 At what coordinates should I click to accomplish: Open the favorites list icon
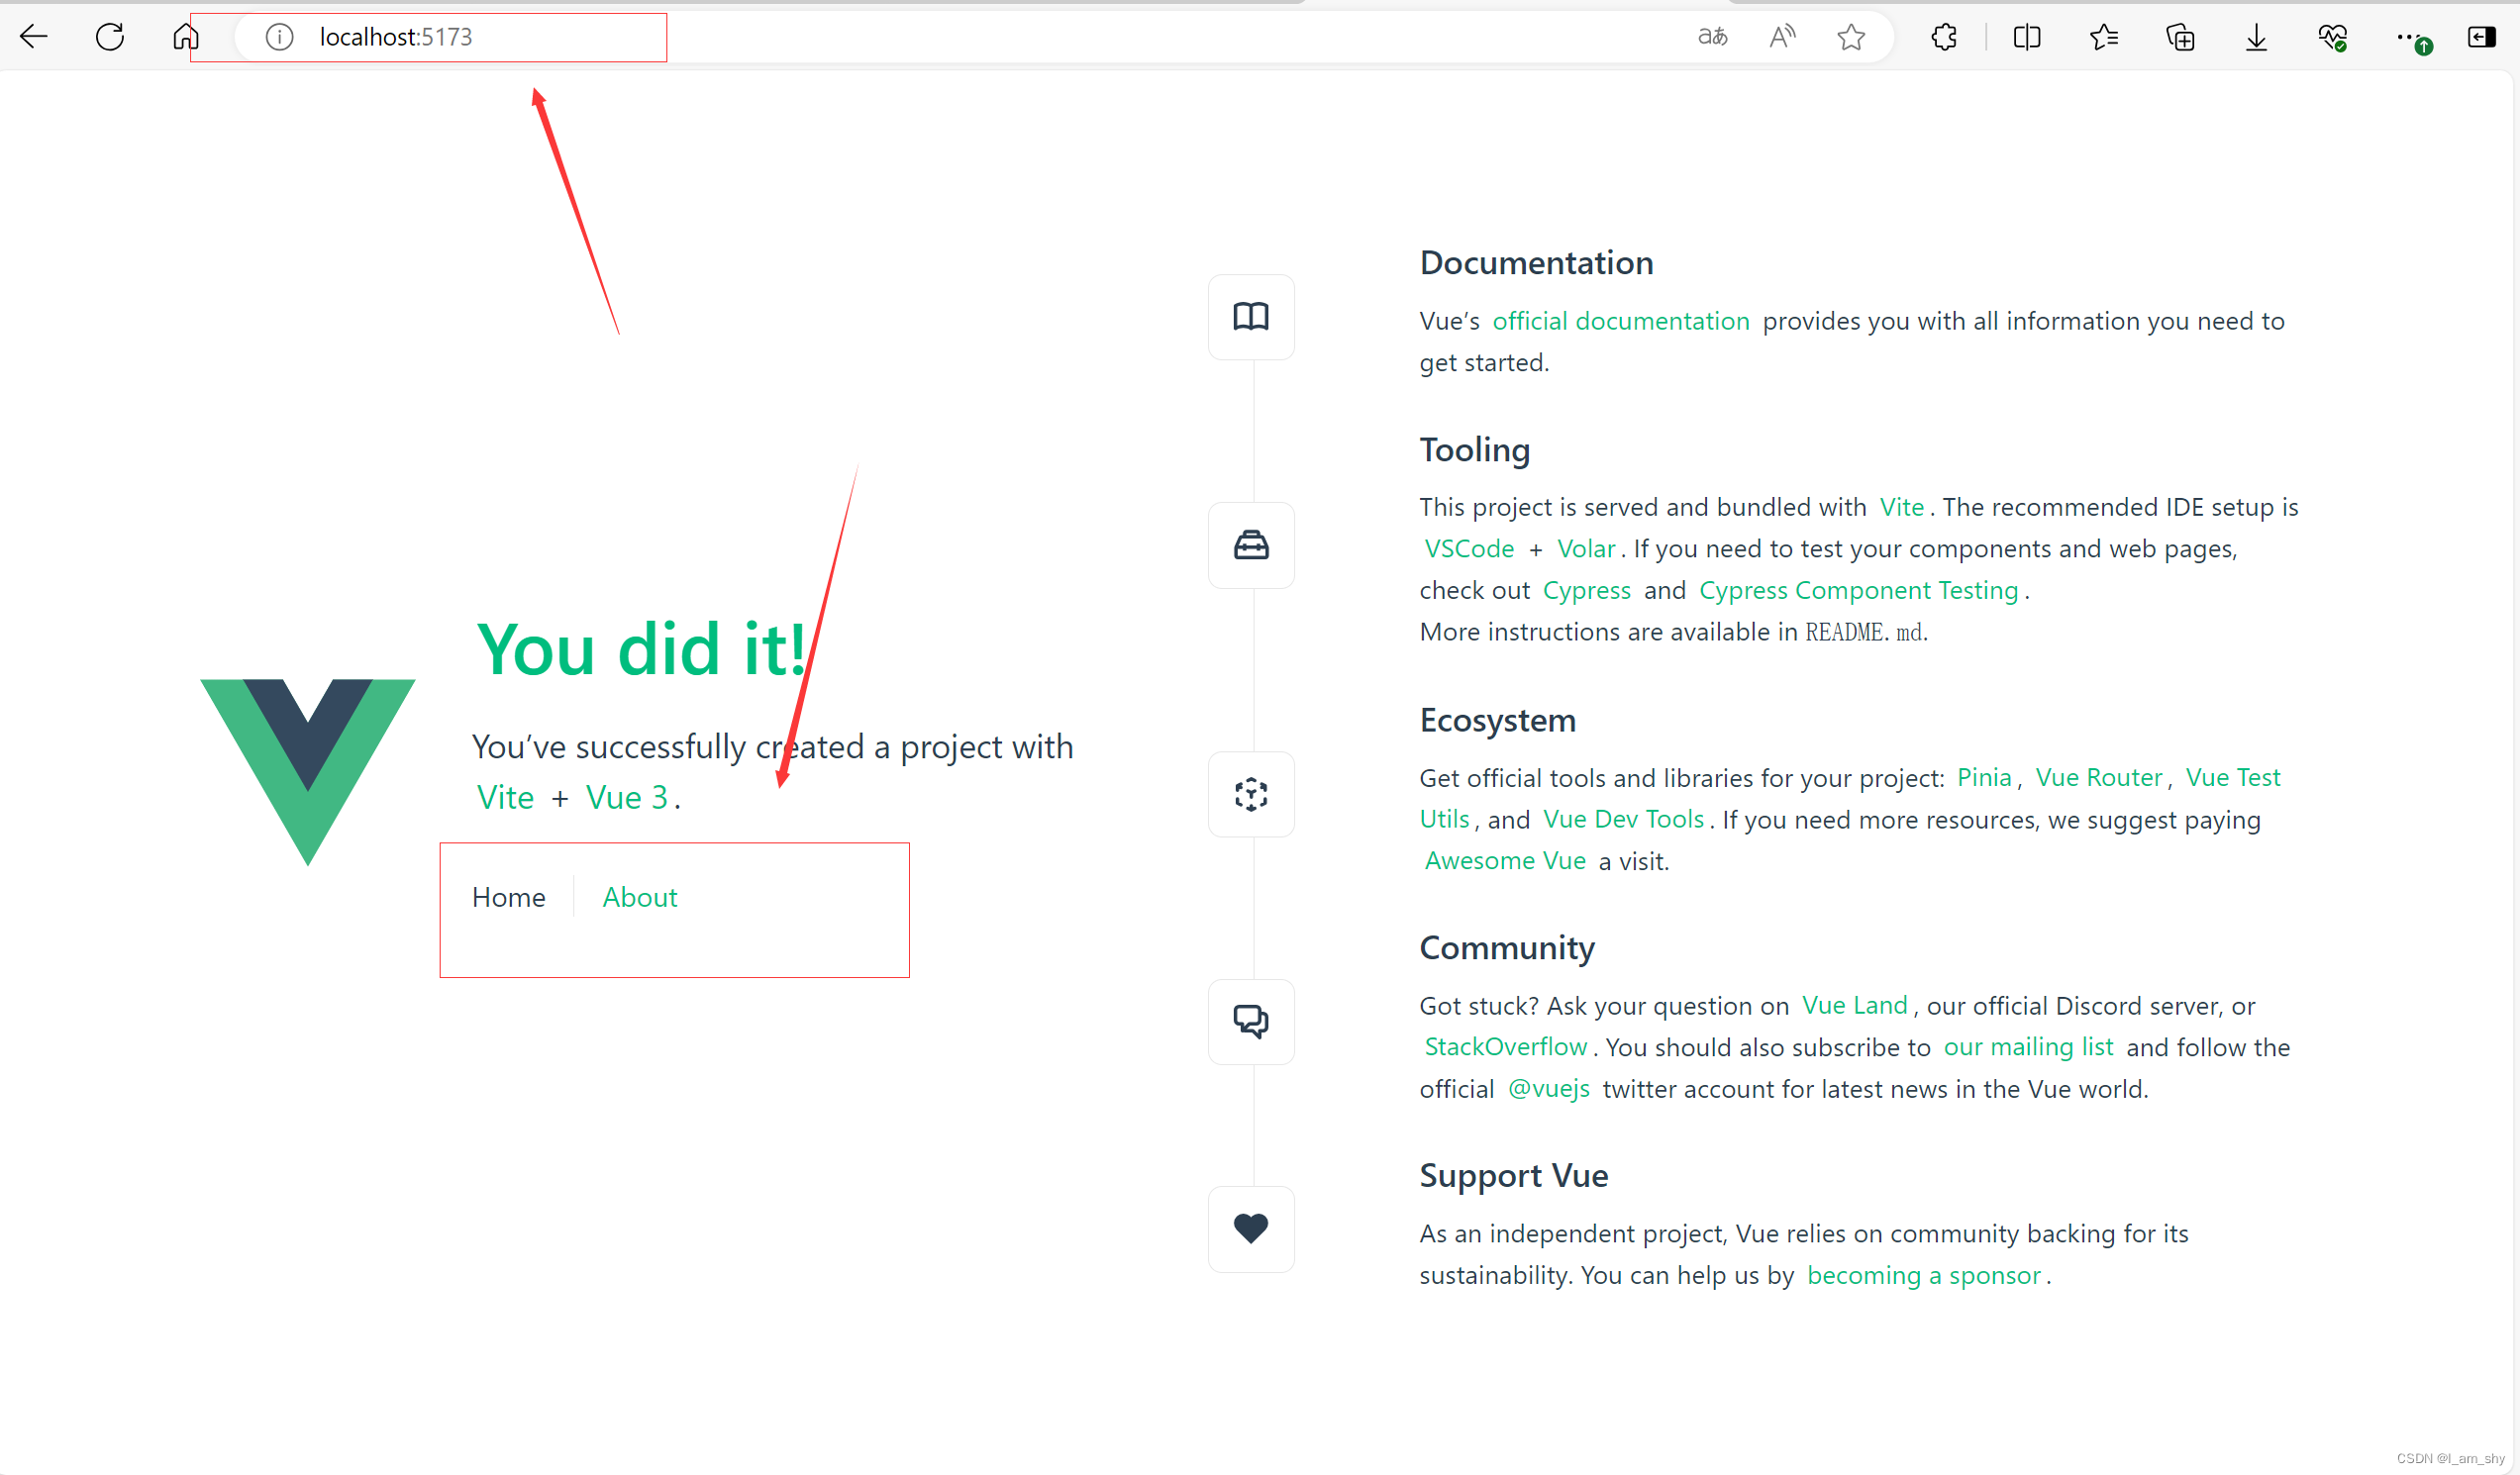(x=2103, y=38)
